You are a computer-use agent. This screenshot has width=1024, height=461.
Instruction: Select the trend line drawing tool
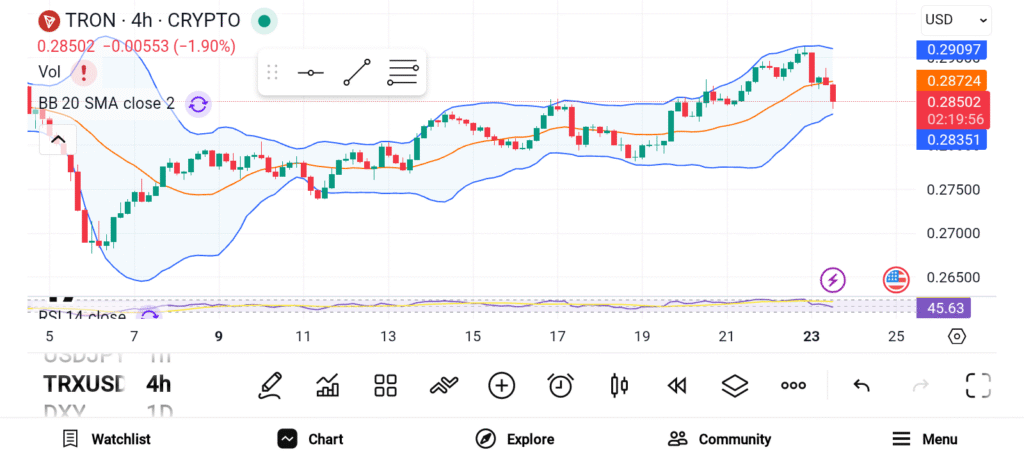(357, 72)
